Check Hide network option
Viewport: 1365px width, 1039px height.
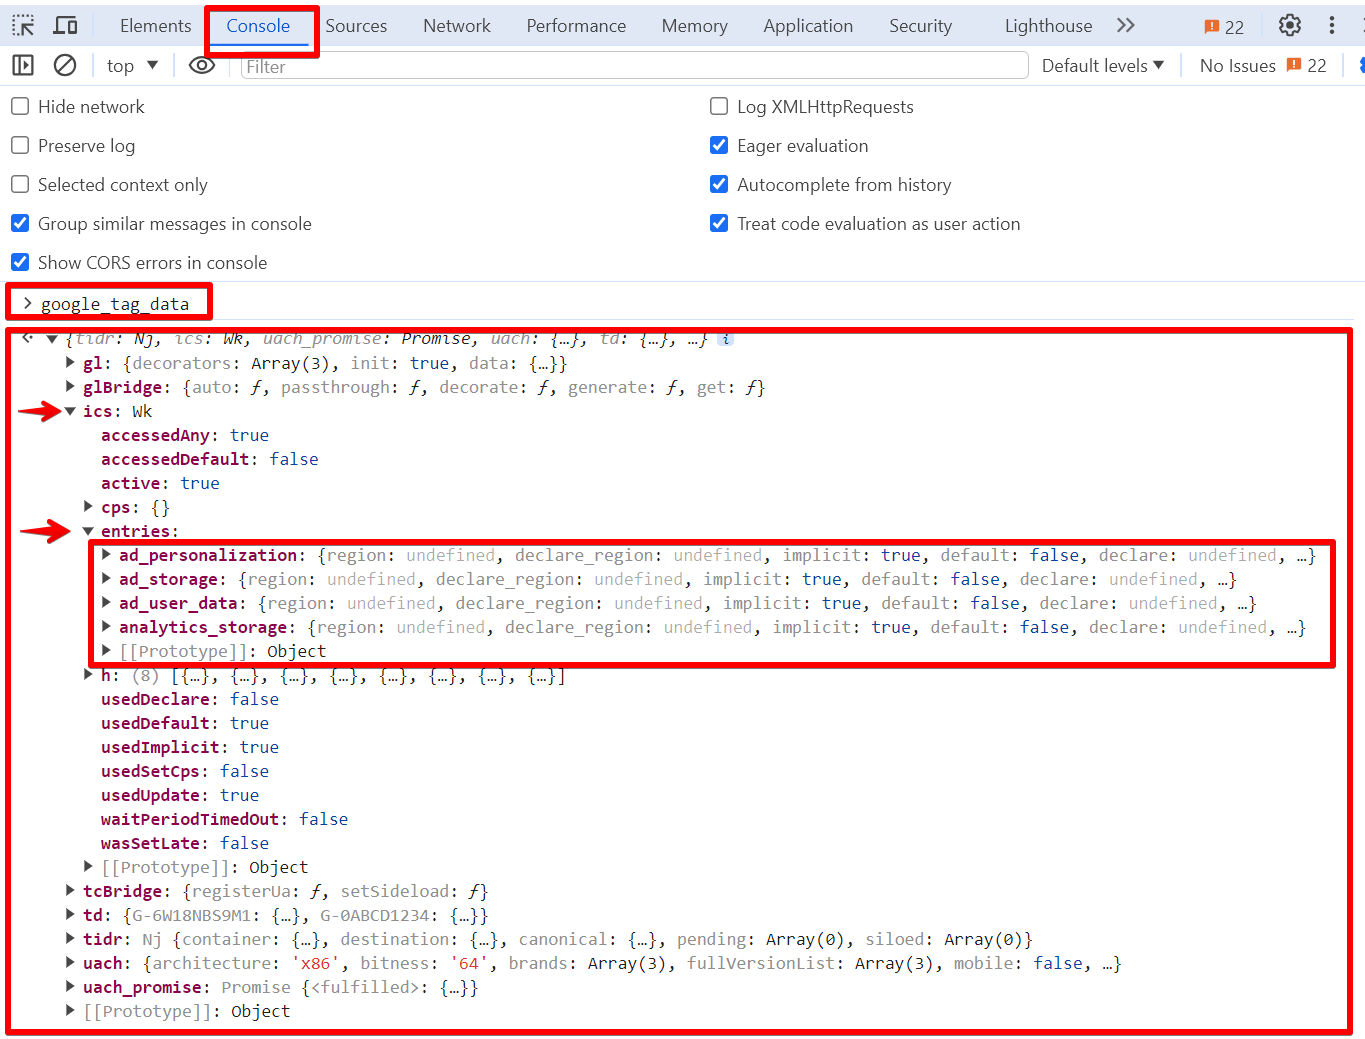(x=19, y=106)
